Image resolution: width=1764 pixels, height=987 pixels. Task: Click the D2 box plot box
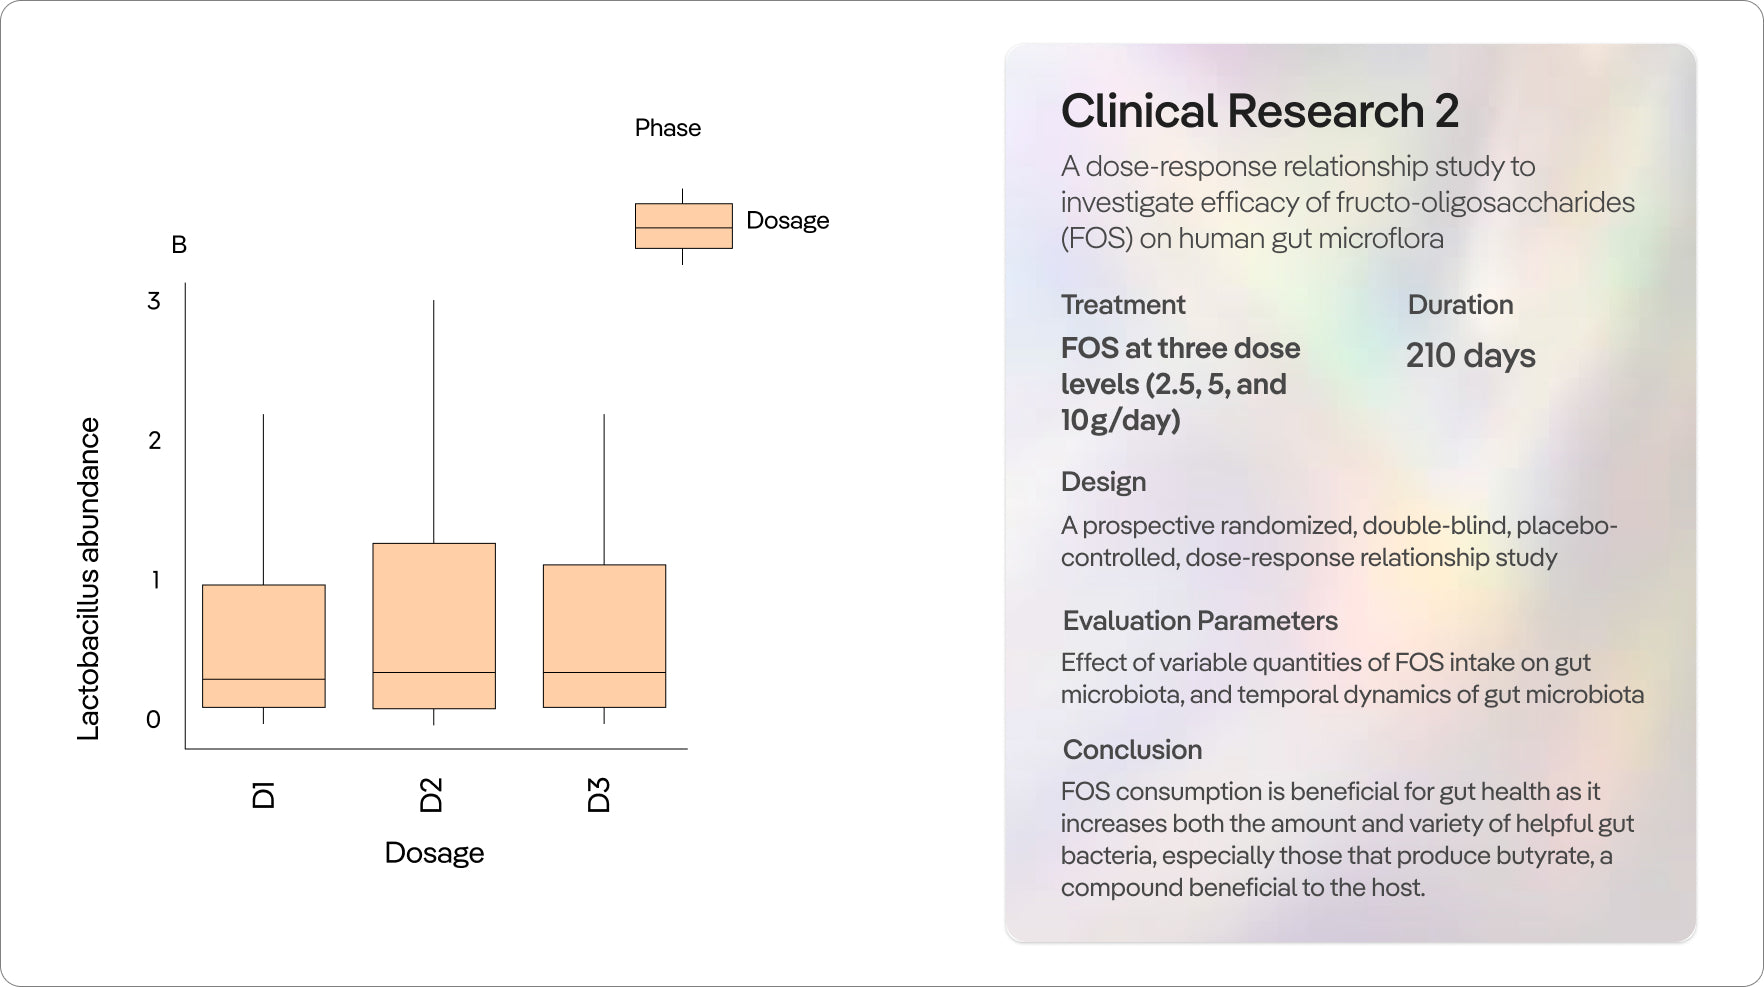(434, 625)
